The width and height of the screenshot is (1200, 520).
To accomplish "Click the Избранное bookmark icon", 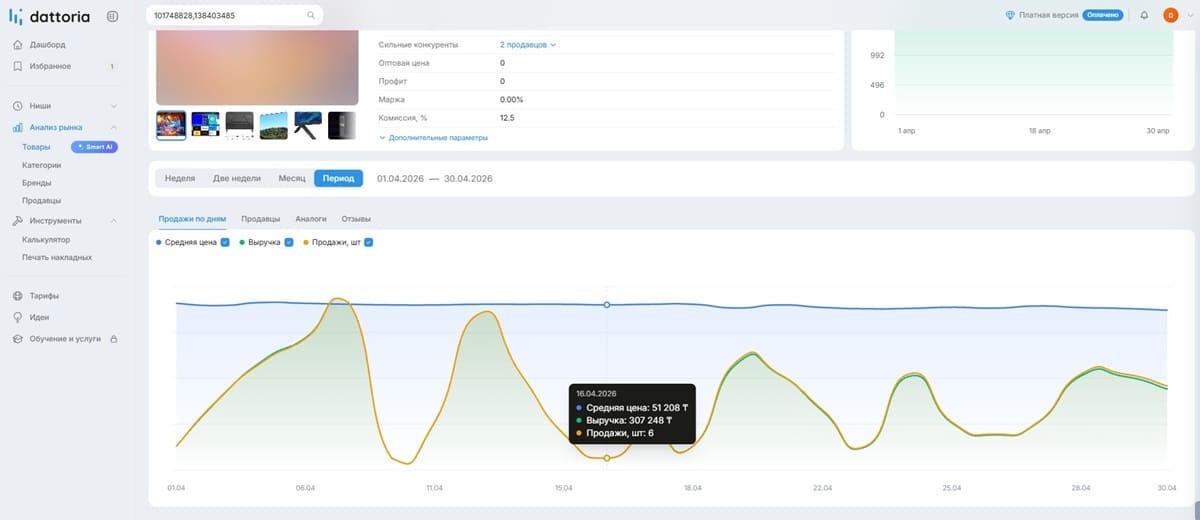I will (x=18, y=67).
